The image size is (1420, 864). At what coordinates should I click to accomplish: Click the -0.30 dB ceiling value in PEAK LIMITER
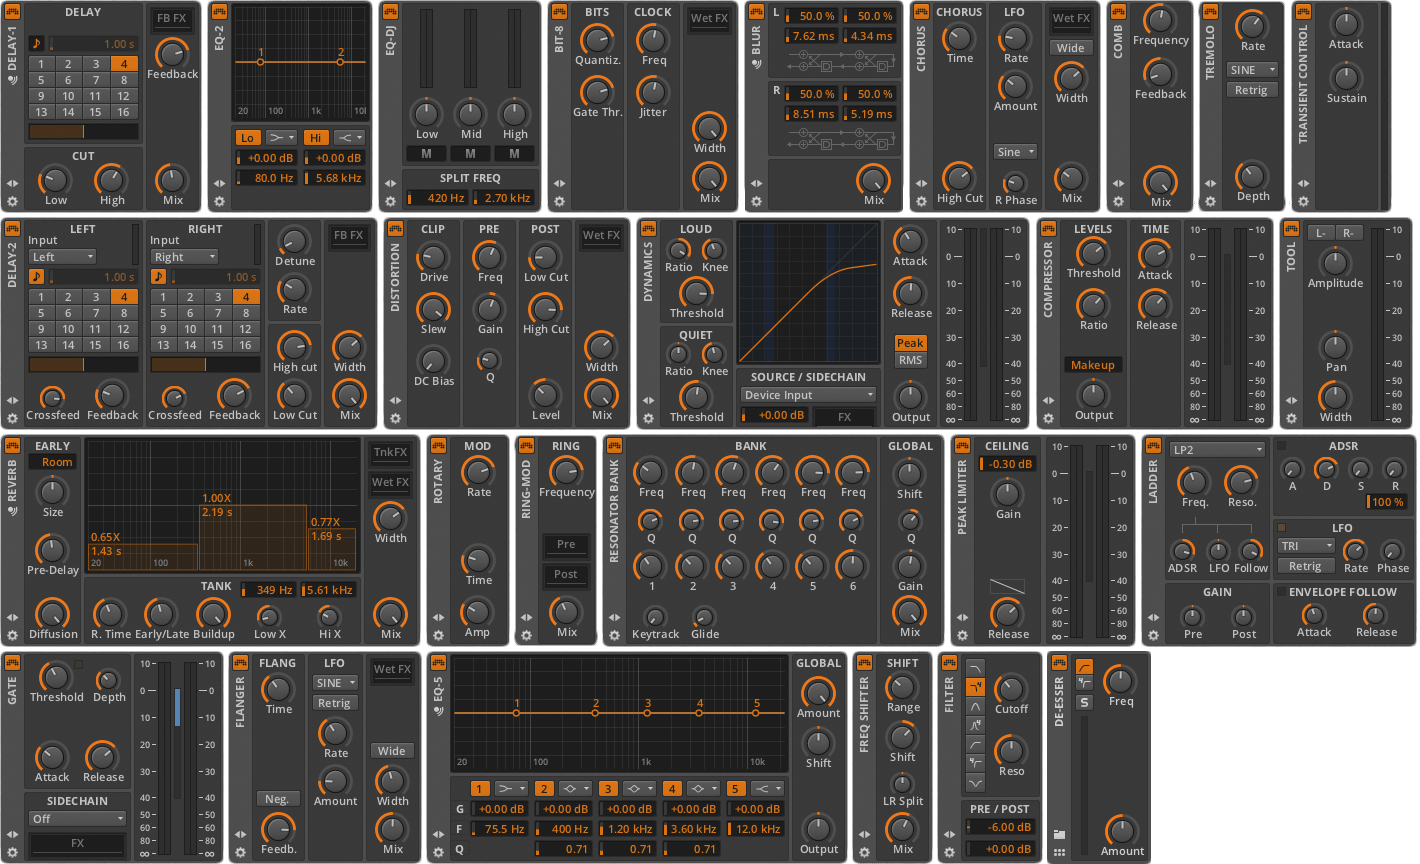coord(1007,464)
